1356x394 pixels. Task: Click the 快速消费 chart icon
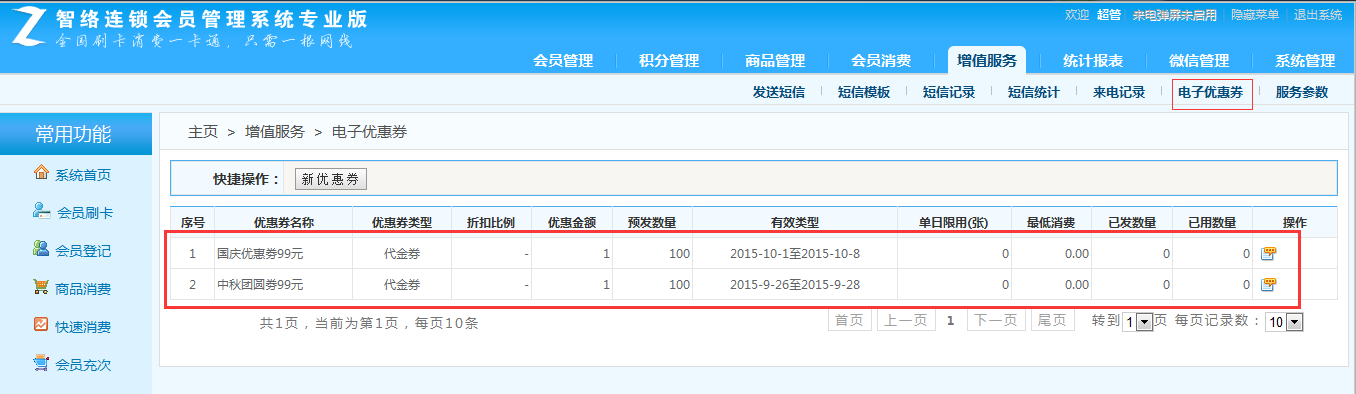[41, 325]
